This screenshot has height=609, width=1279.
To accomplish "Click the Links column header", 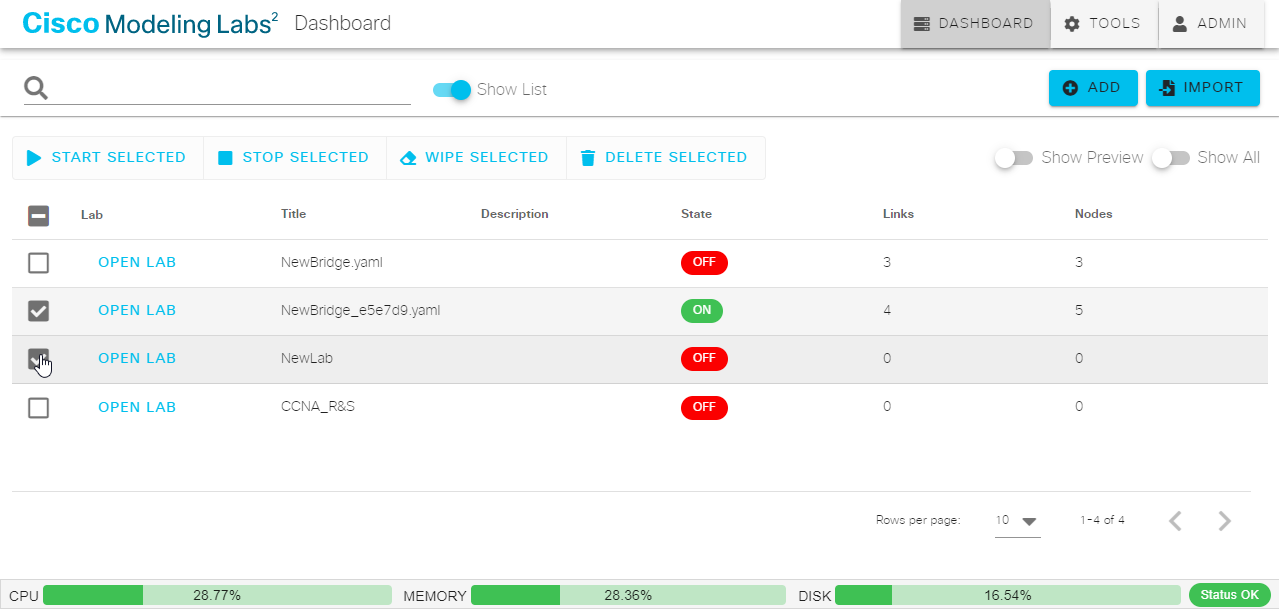I will pyautogui.click(x=898, y=214).
